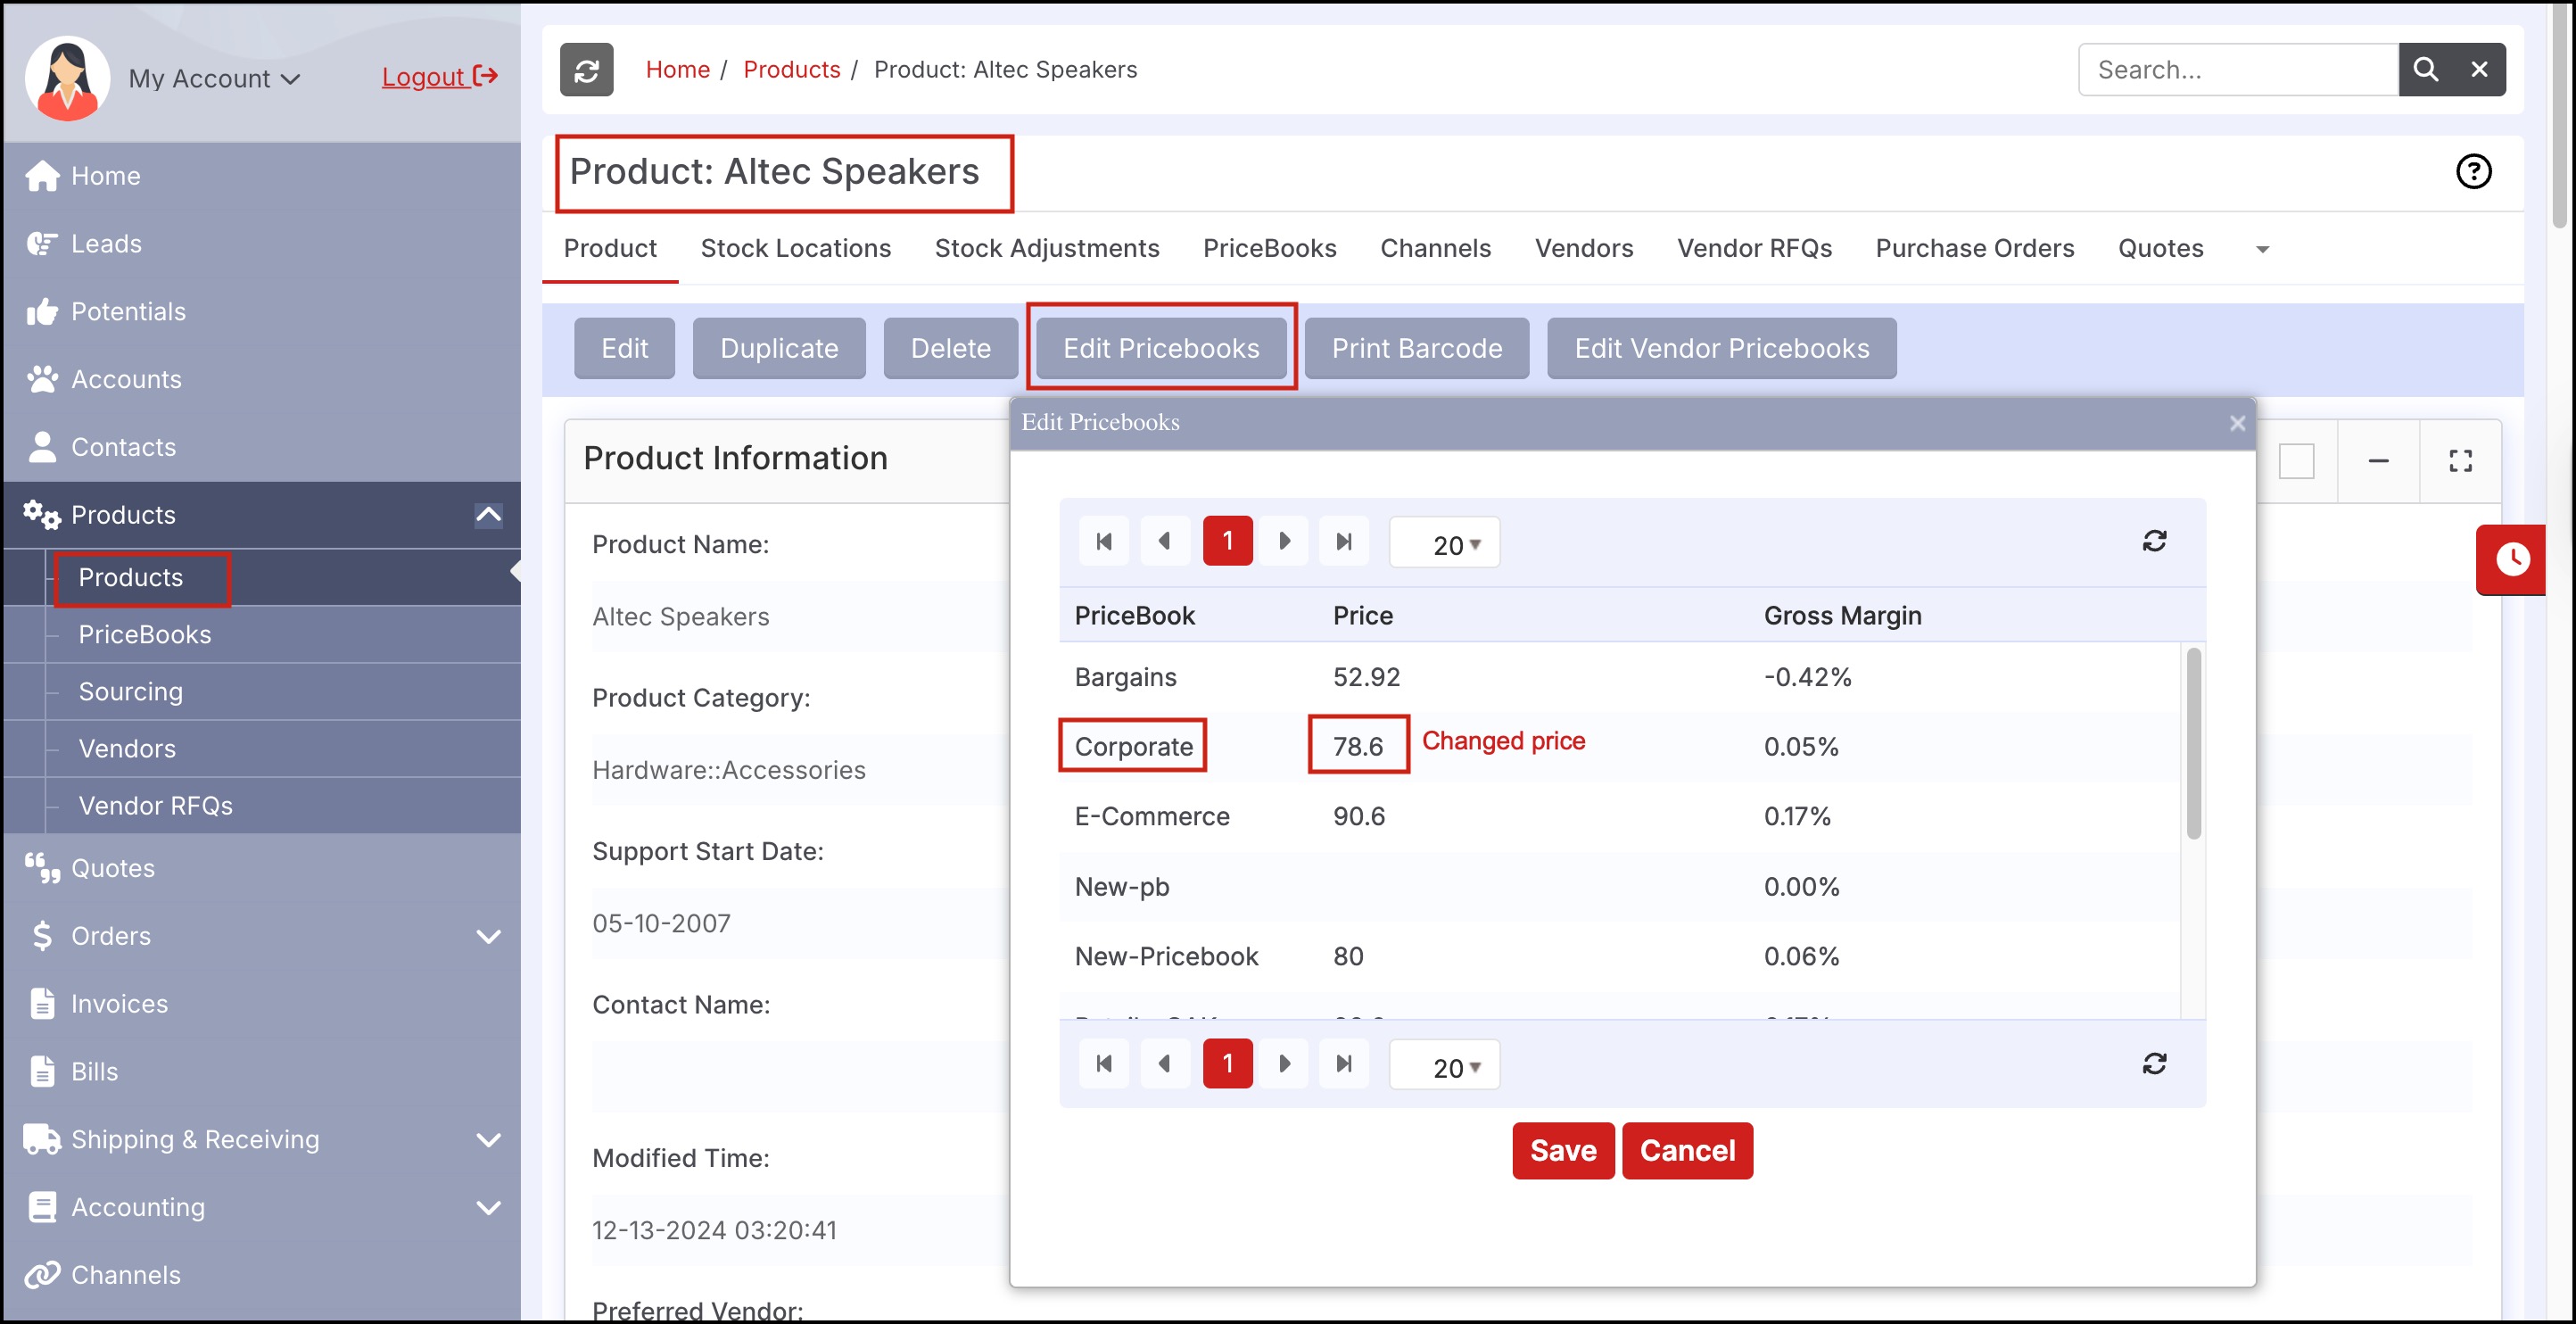Open the help question mark icon
The width and height of the screenshot is (2576, 1324).
(x=2473, y=172)
